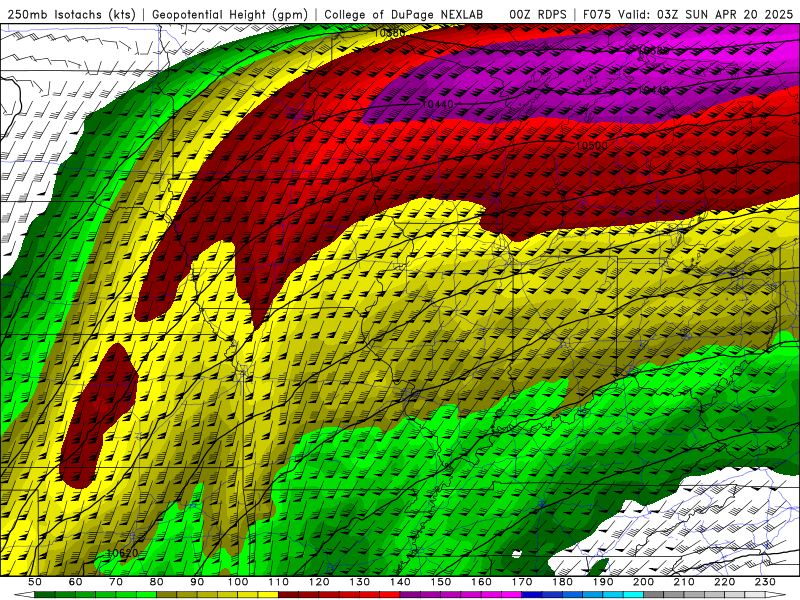Click the 120 value on the color scale
The height and width of the screenshot is (600, 800).
[319, 582]
